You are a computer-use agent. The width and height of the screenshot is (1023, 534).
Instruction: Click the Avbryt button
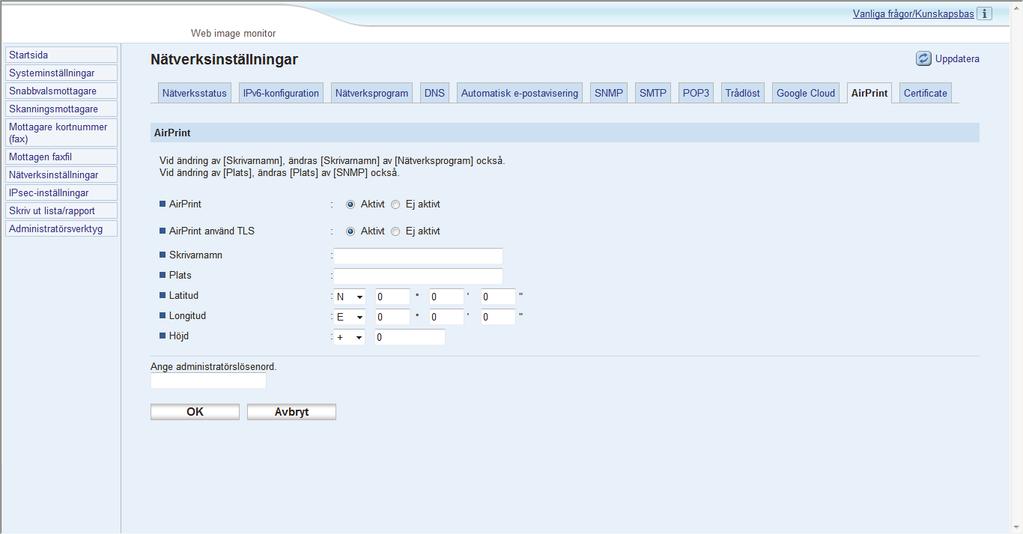coord(292,412)
